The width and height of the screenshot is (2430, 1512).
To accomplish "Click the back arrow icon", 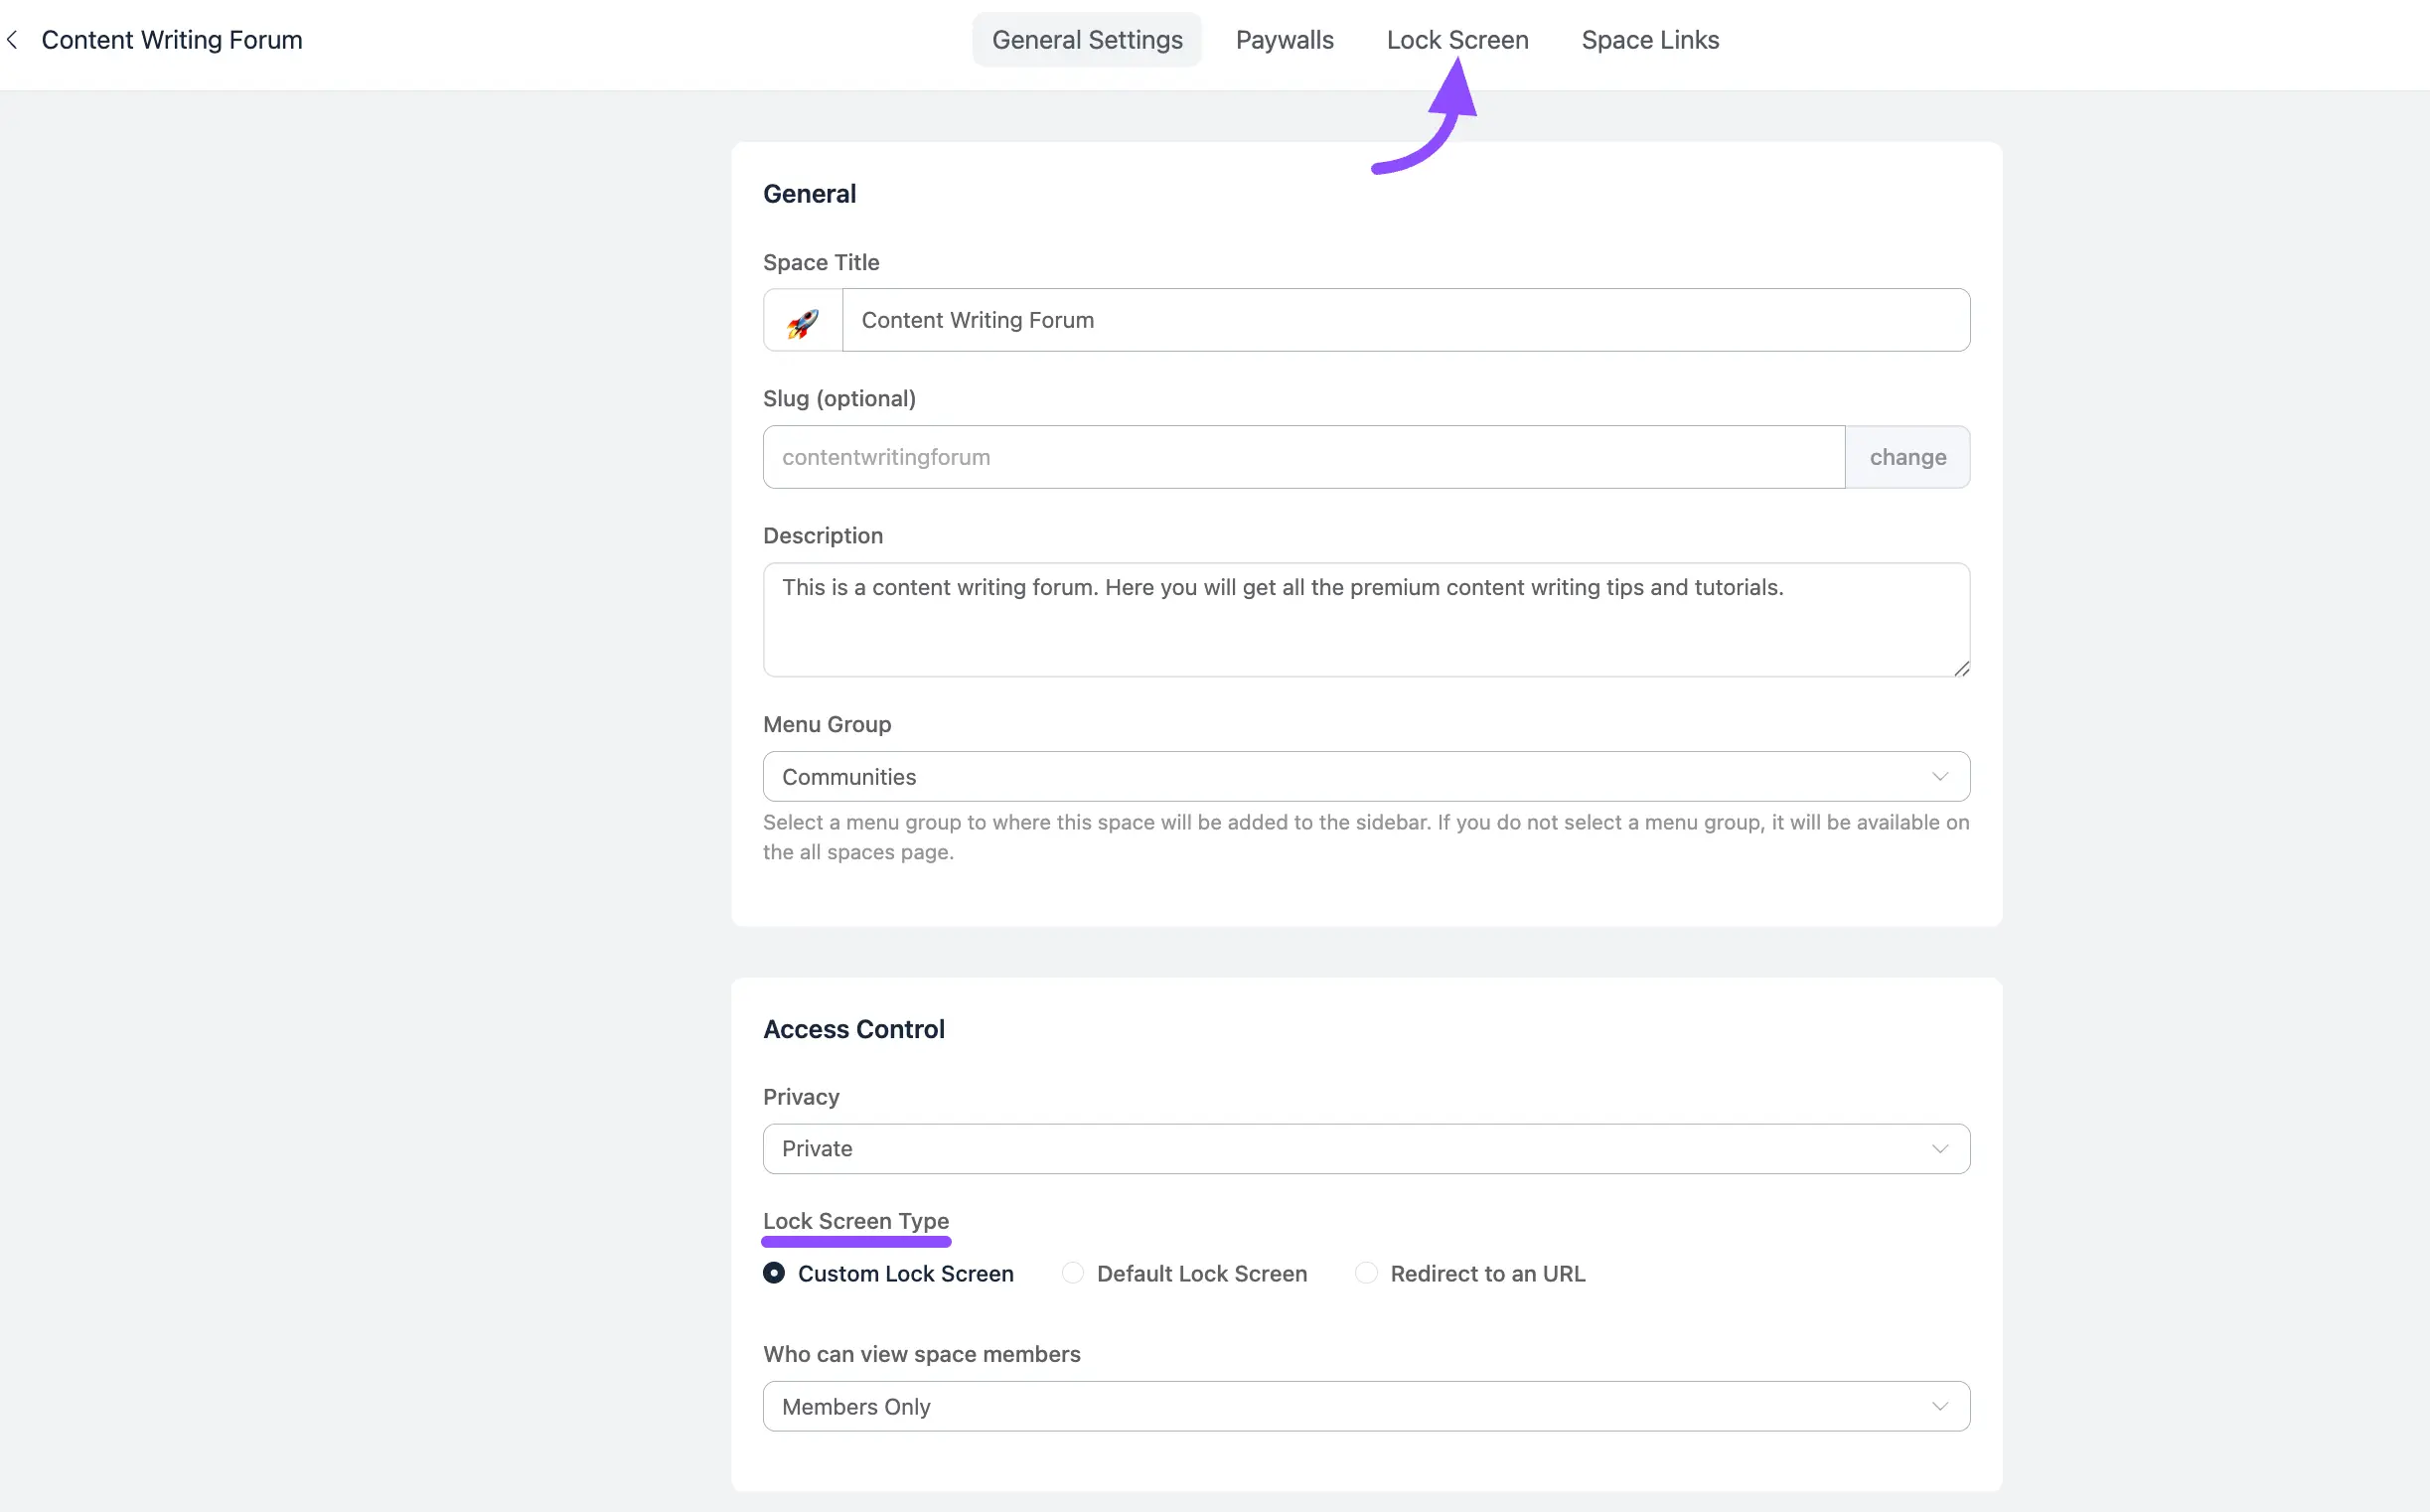I will (12, 40).
